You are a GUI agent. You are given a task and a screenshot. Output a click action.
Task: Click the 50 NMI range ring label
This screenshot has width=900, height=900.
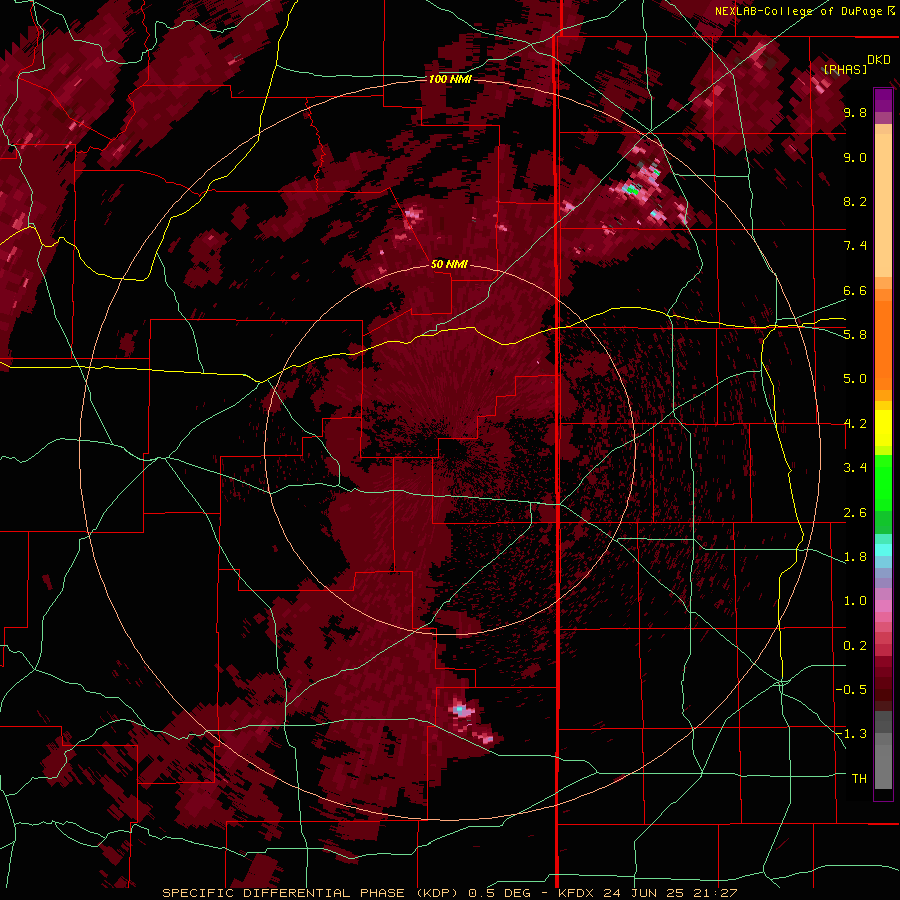[x=449, y=264]
